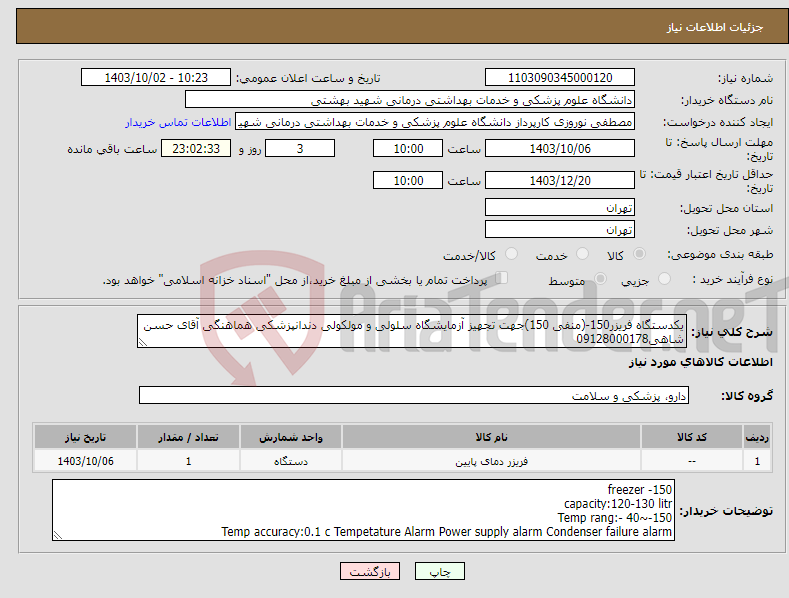This screenshot has width=789, height=598.
Task: Click the تاریخ نیاز column header
Action: pos(85,437)
